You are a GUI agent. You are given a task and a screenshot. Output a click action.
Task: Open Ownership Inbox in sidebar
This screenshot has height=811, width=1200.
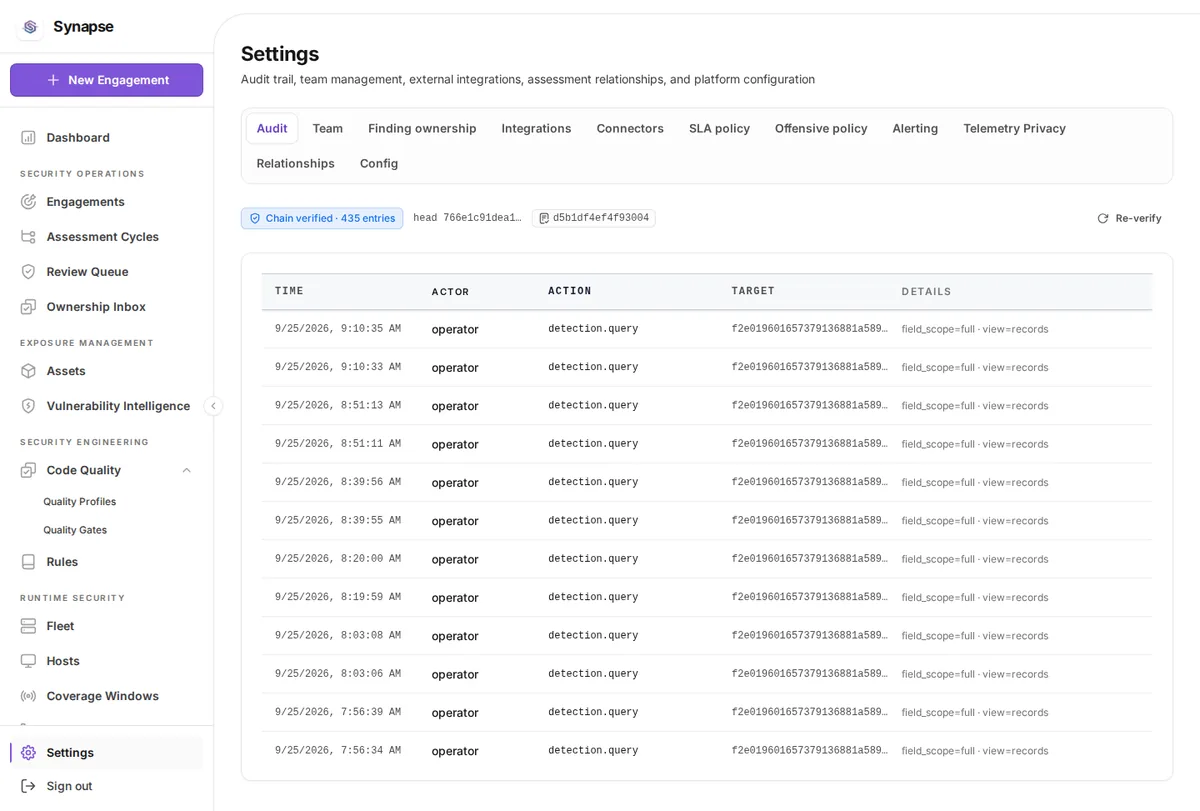tap(107, 307)
